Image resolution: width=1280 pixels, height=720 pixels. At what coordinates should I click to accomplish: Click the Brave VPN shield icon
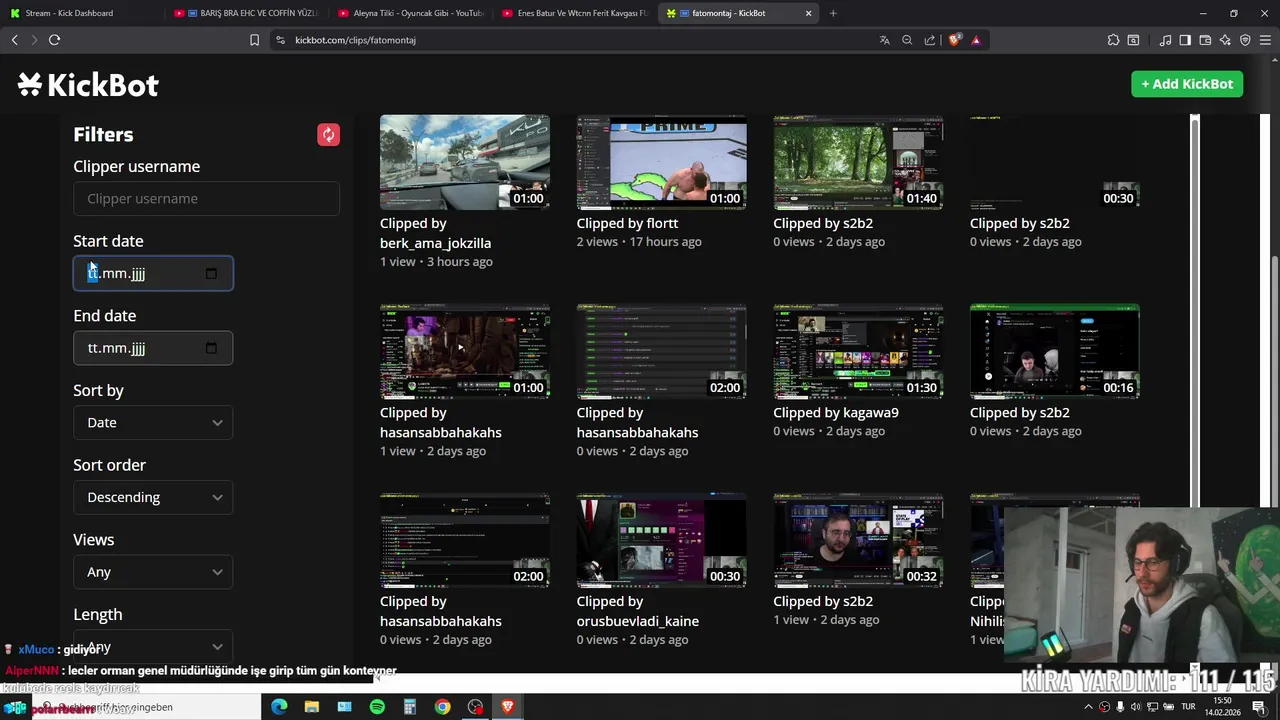1245,40
